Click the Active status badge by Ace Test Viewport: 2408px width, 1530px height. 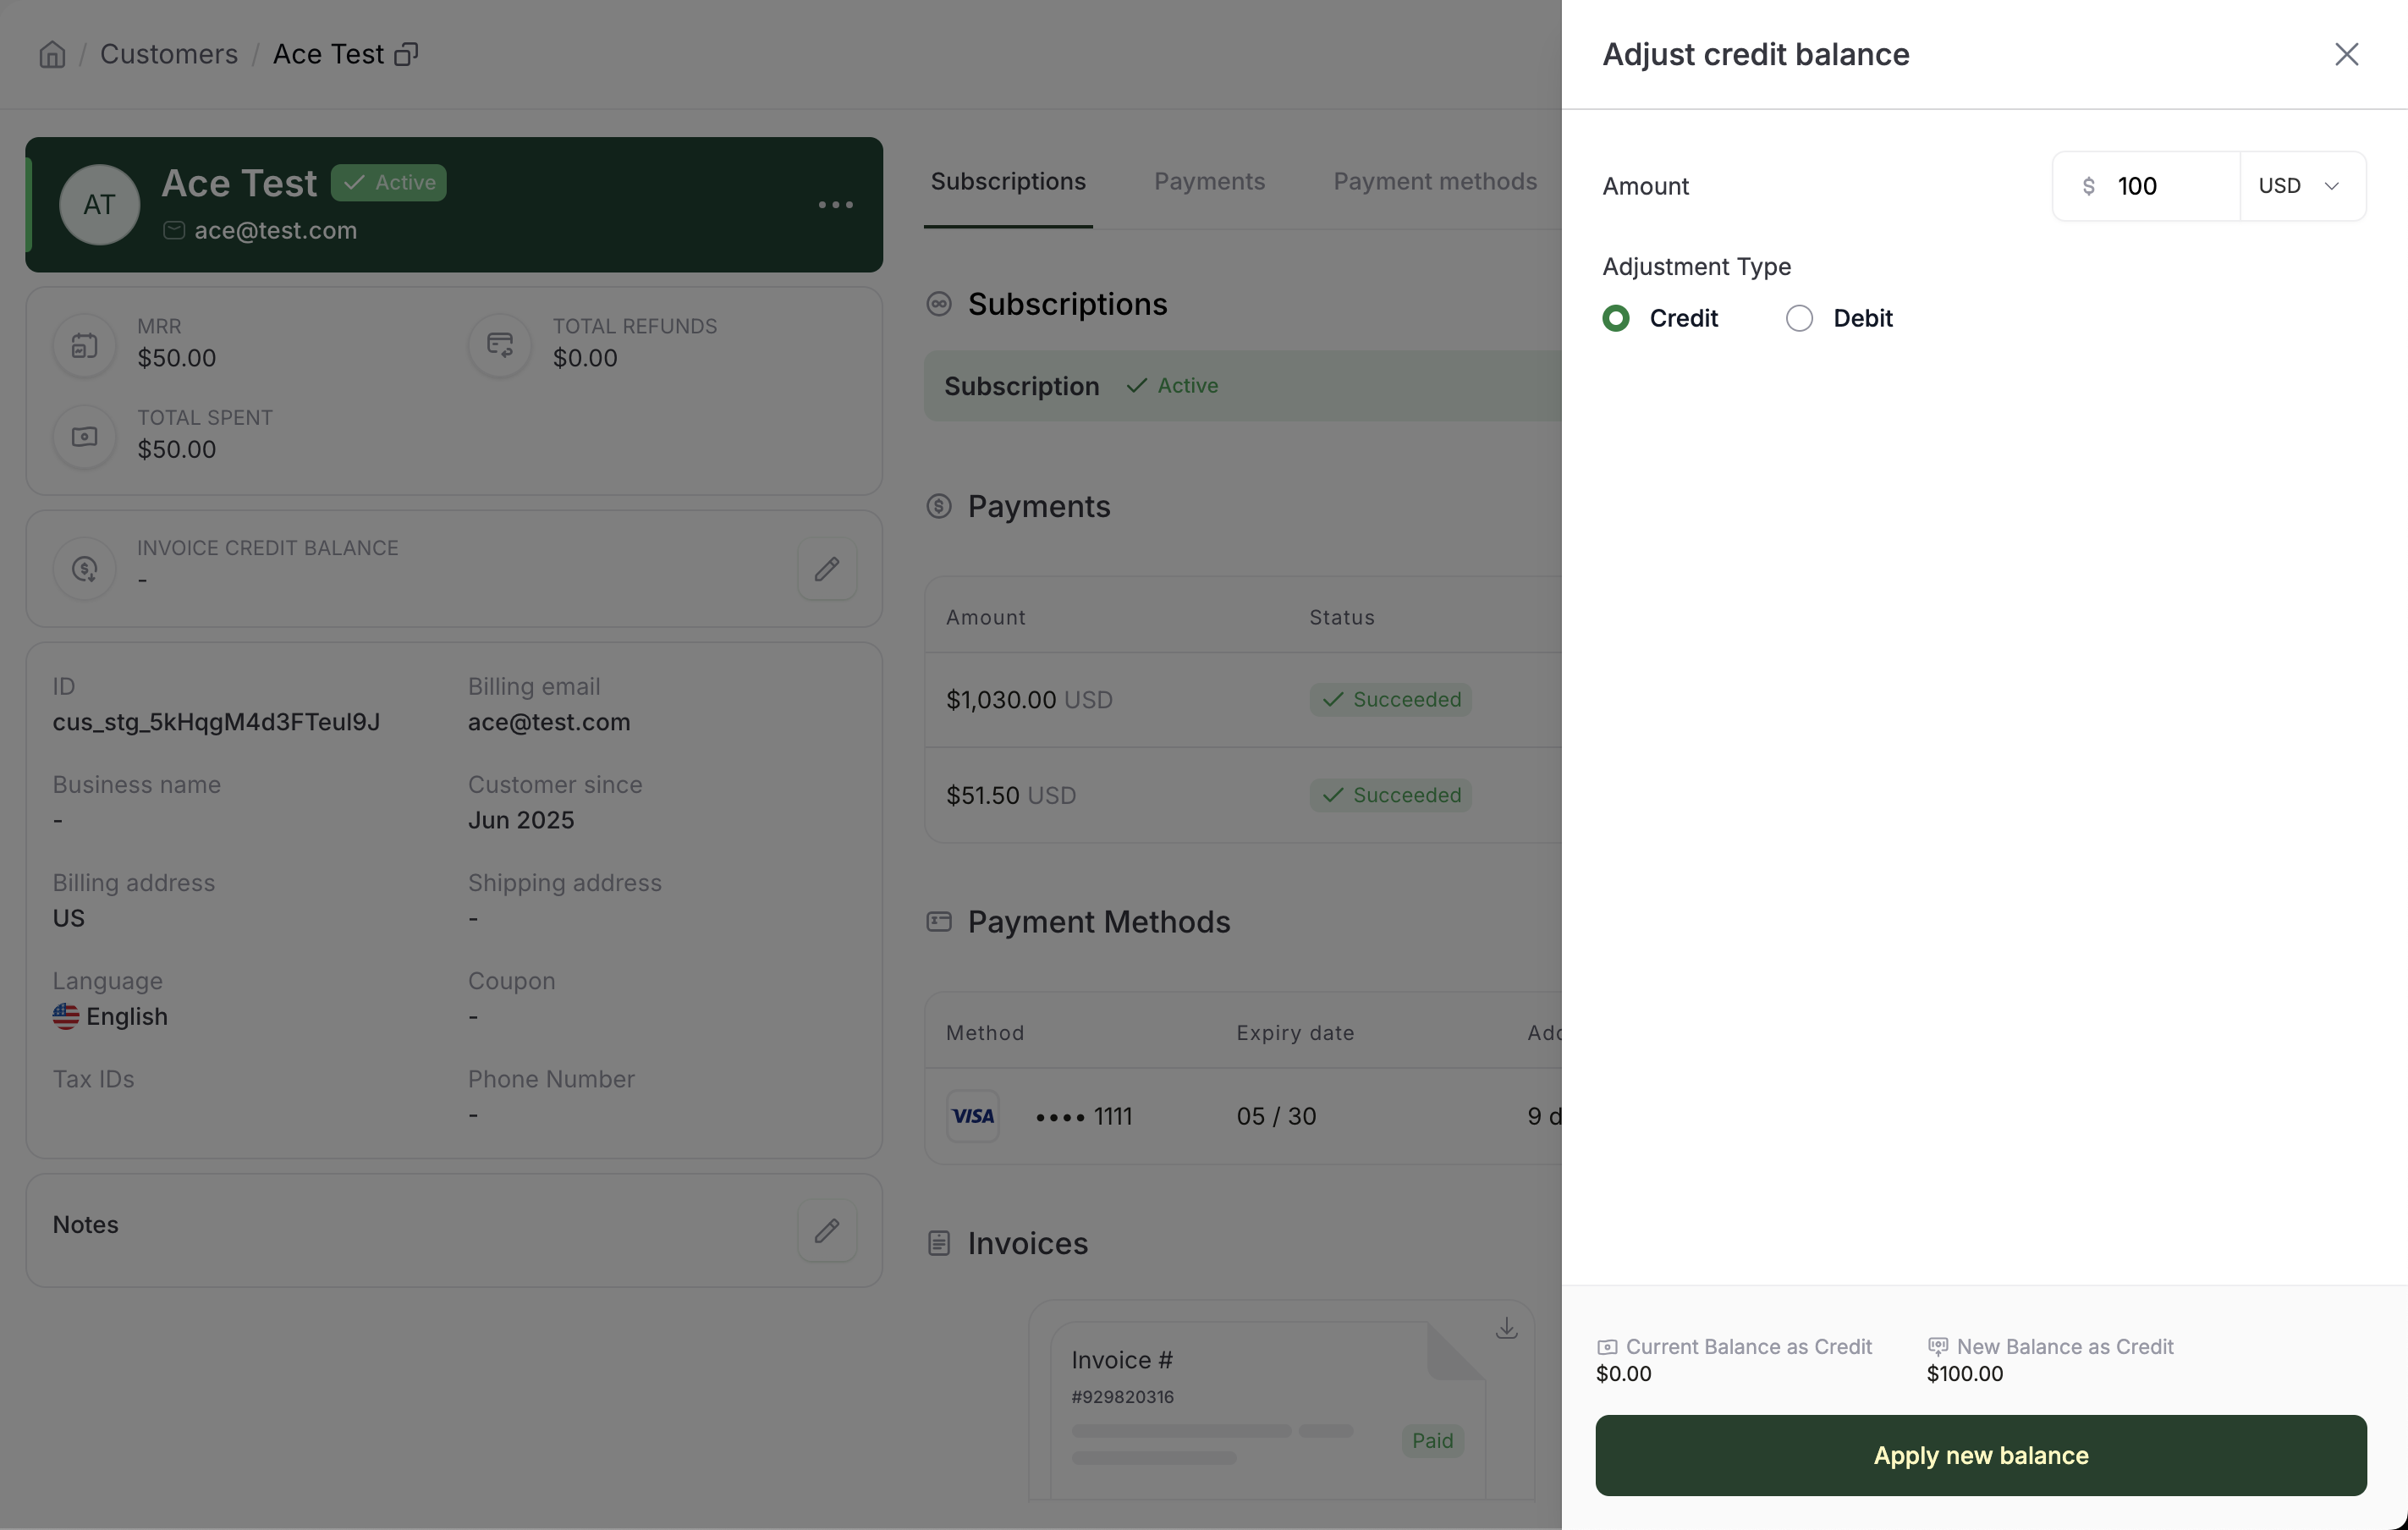(x=389, y=183)
